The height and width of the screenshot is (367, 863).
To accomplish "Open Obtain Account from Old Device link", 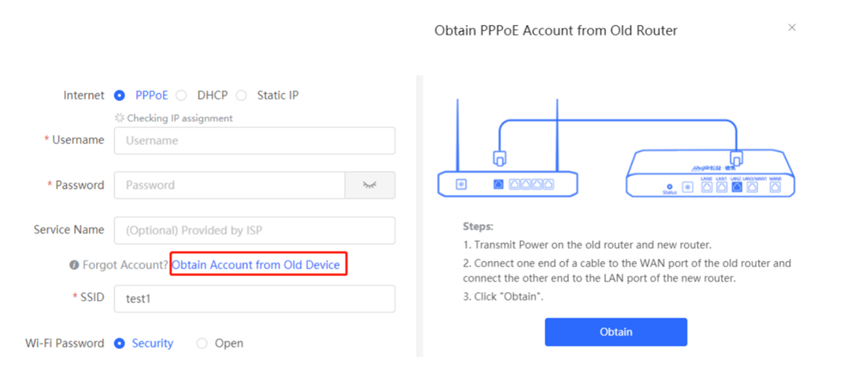I will (256, 265).
